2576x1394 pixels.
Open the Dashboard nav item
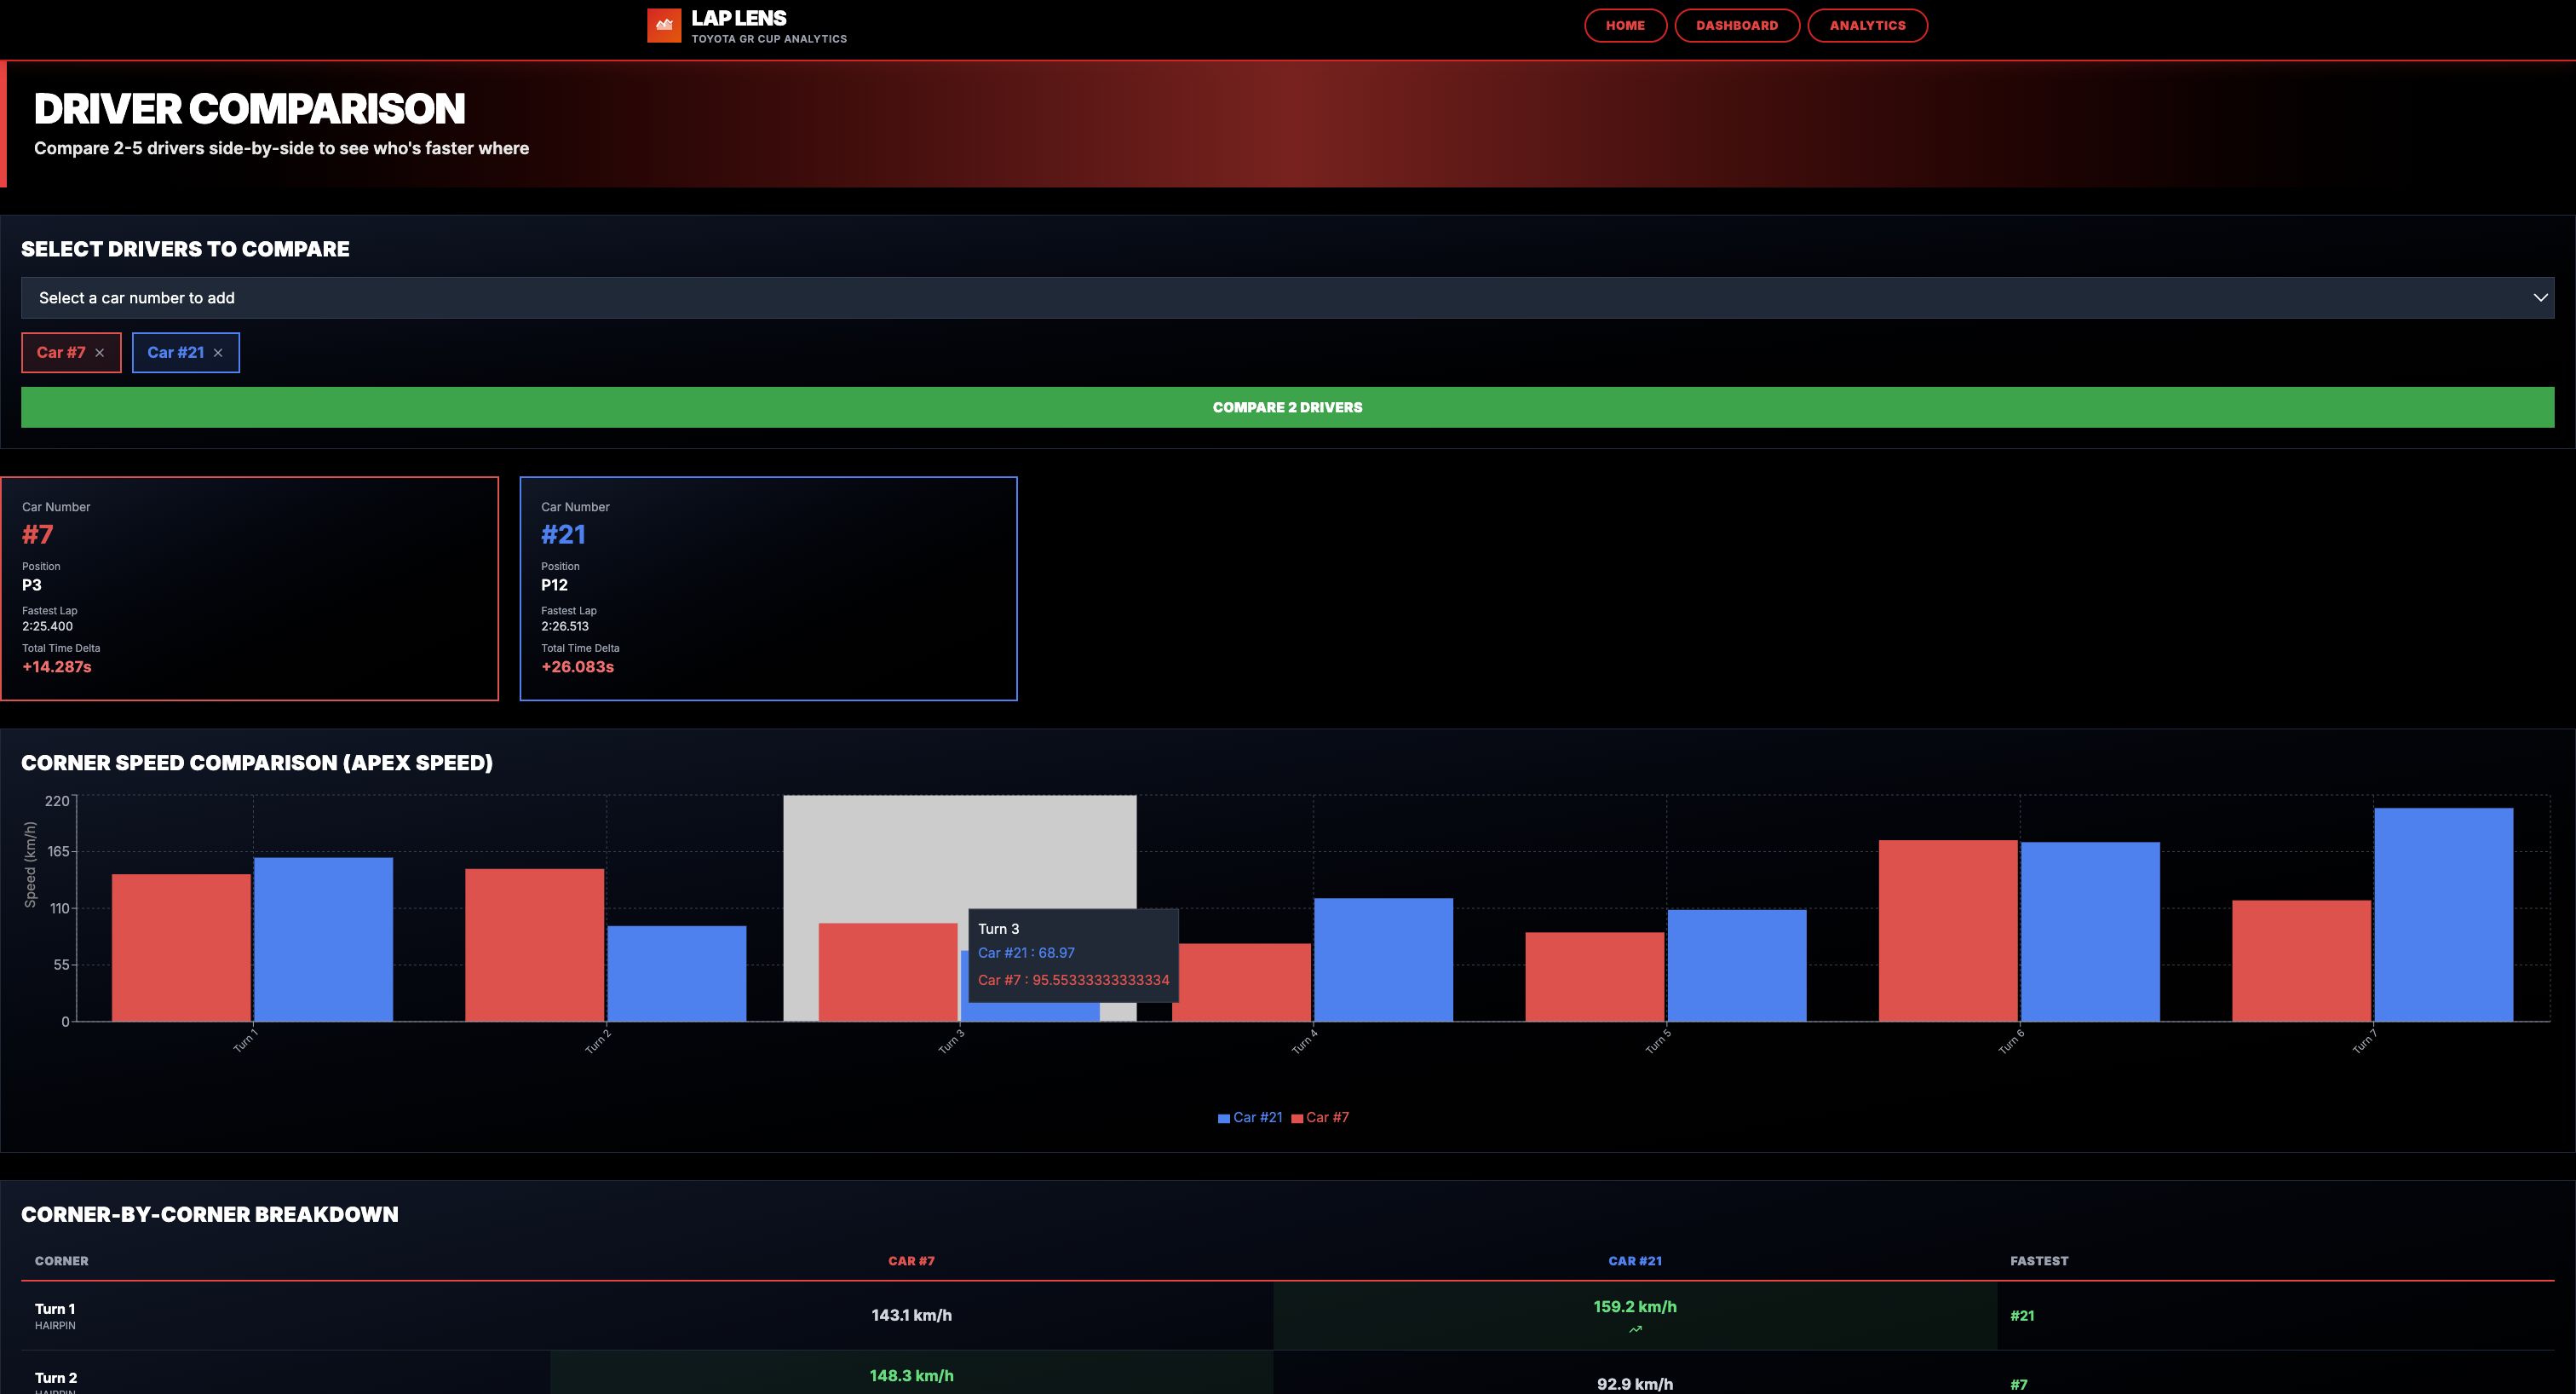(x=1736, y=26)
